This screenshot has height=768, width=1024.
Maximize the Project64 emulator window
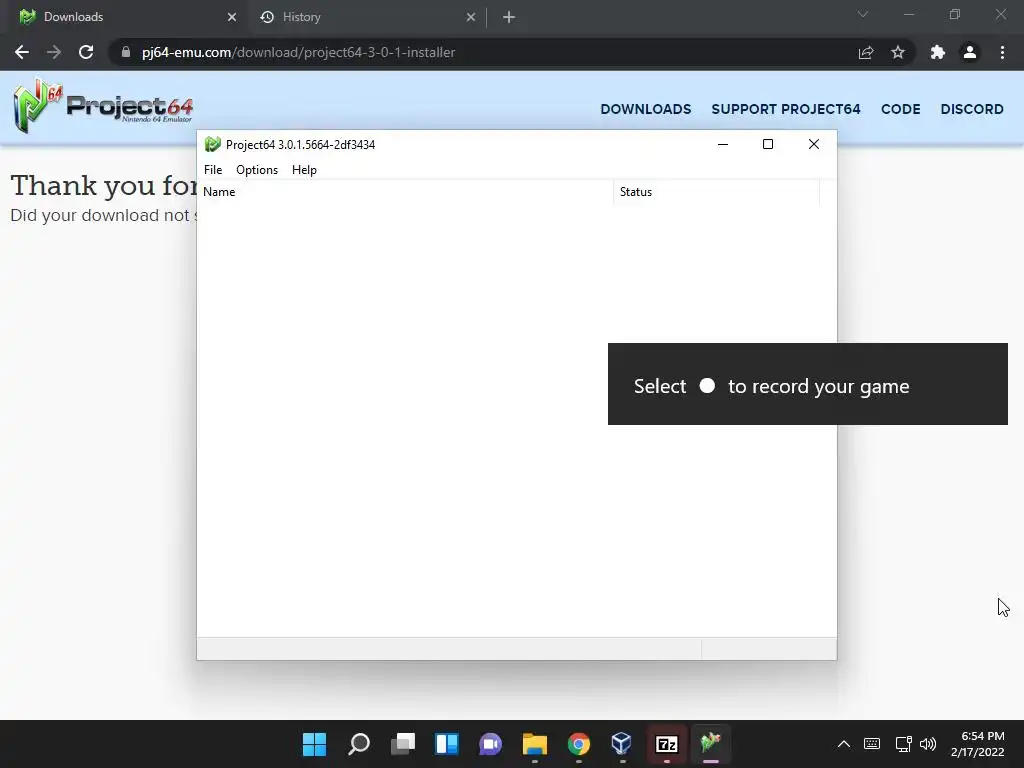(x=768, y=144)
